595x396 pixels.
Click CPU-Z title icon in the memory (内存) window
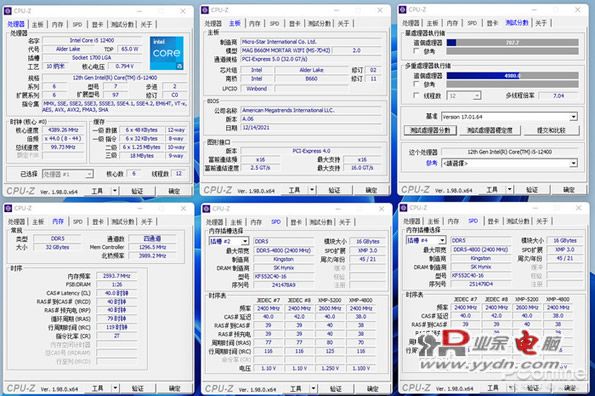(8, 208)
